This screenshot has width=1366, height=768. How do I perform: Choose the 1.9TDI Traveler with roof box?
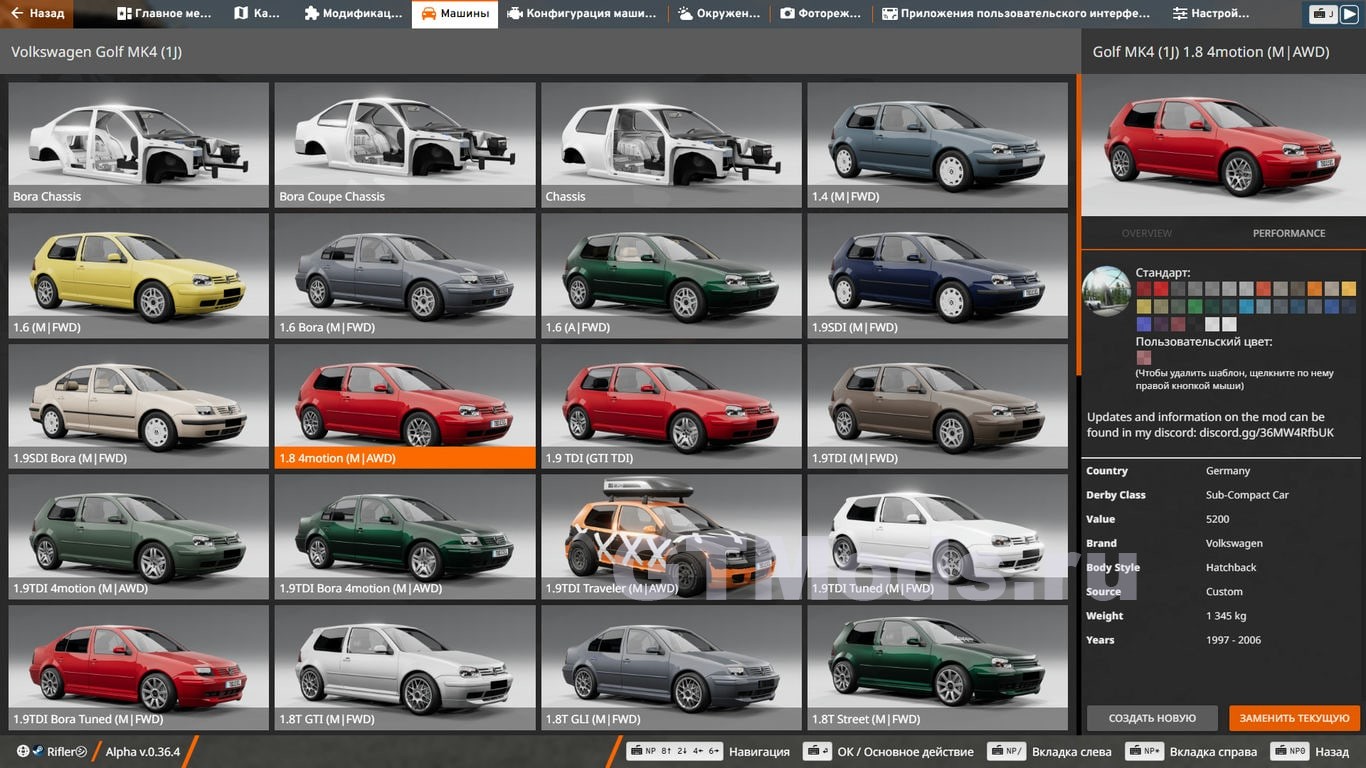tap(671, 537)
